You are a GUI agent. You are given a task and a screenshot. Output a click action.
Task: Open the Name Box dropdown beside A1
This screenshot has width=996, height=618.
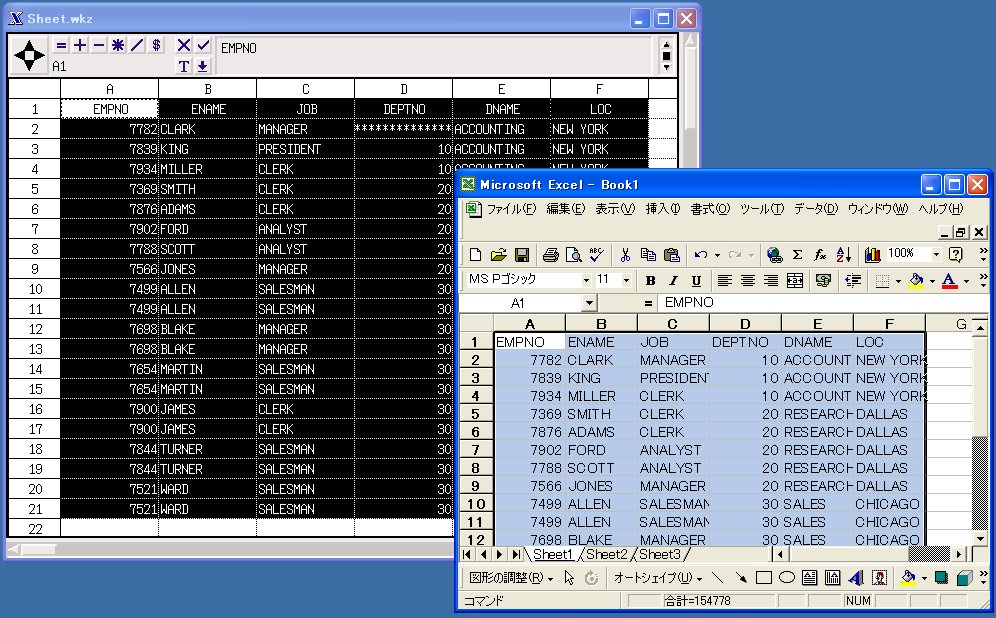589,303
